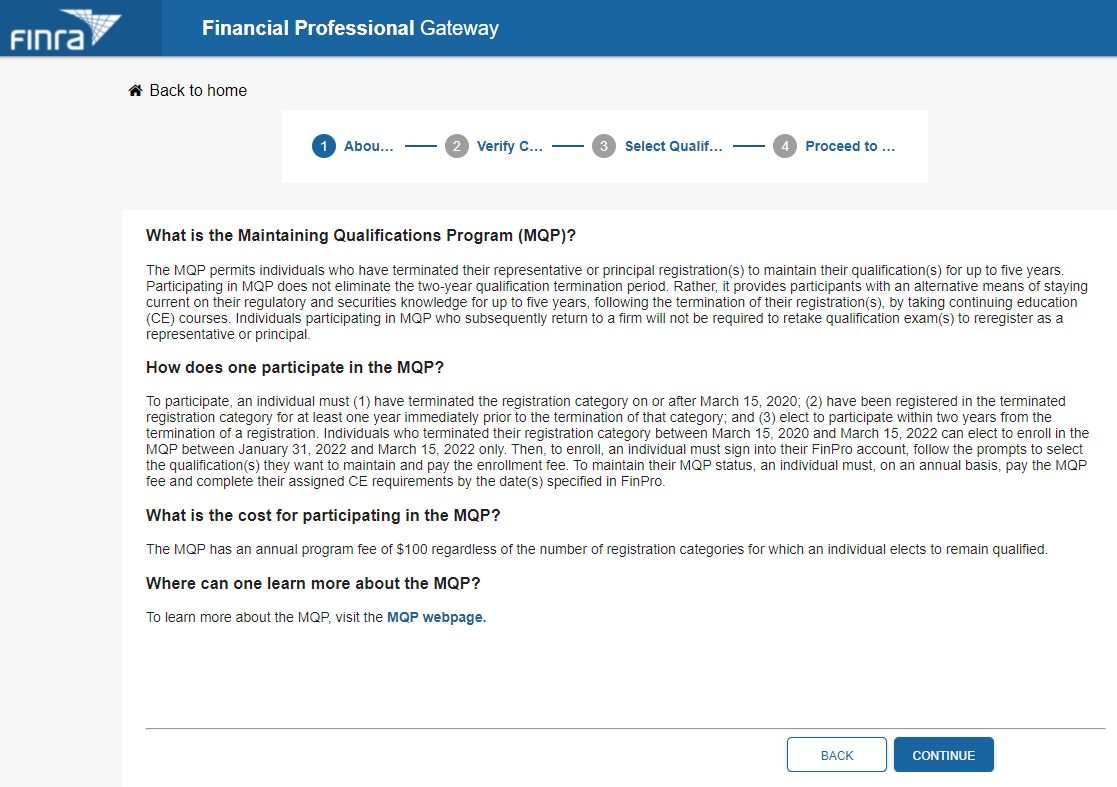This screenshot has width=1117, height=787.
Task: Open the 'Proceed to ...' step label
Action: tap(849, 146)
